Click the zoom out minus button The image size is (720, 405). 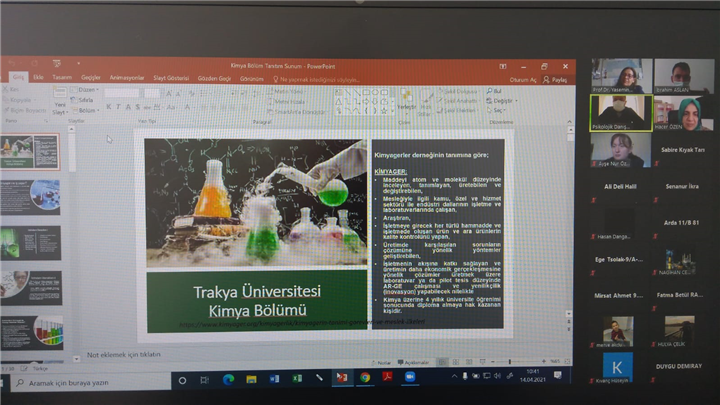pos(492,362)
